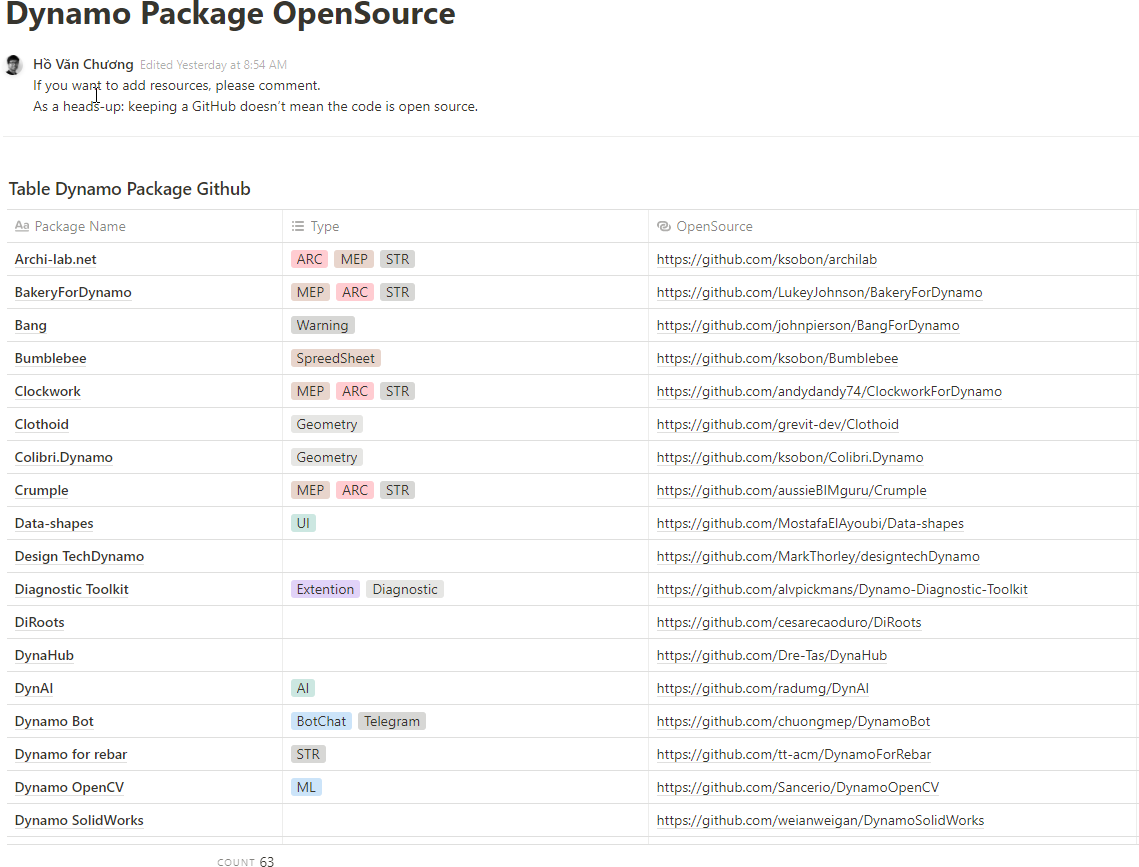Image resolution: width=1139 pixels, height=867 pixels.
Task: Click the AI tag in the DynAI row
Action: pos(303,688)
